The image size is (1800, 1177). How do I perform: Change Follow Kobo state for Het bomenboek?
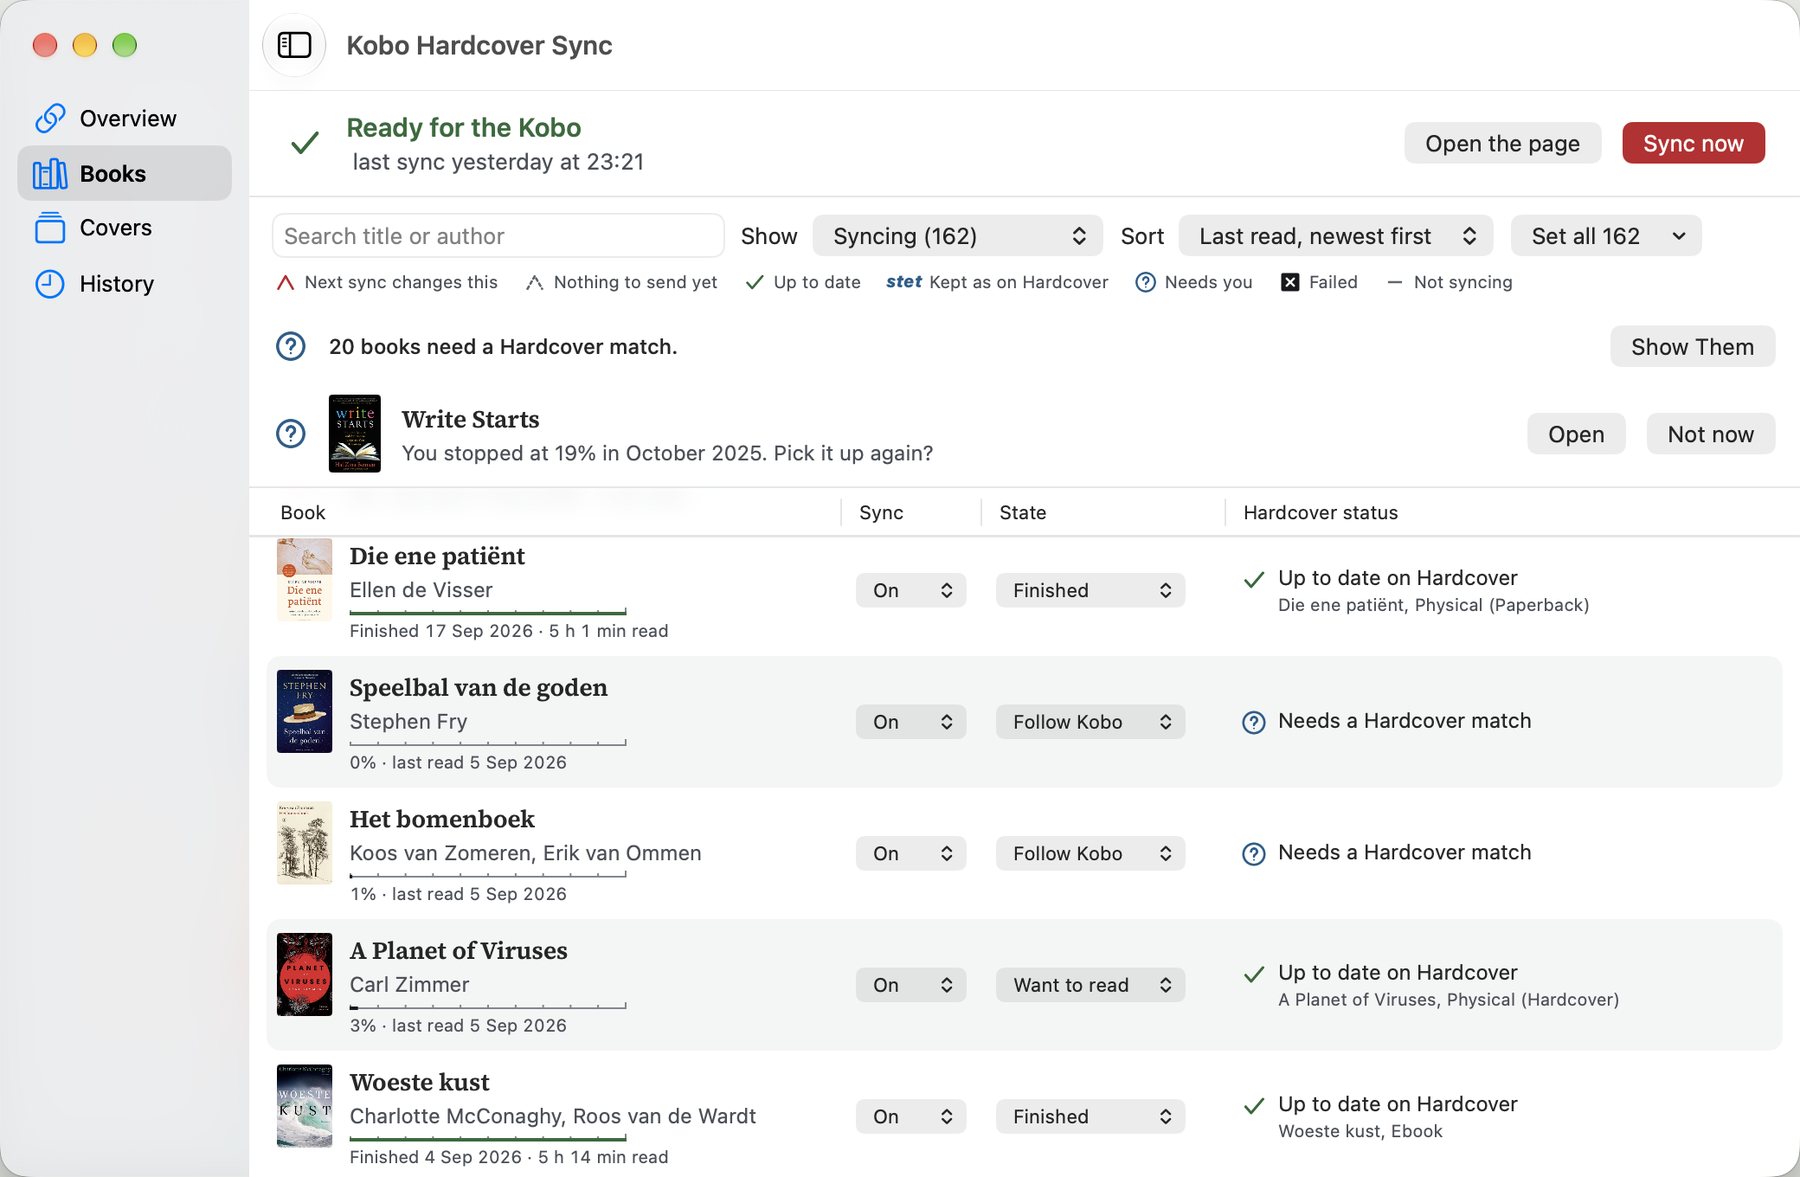click(x=1090, y=853)
